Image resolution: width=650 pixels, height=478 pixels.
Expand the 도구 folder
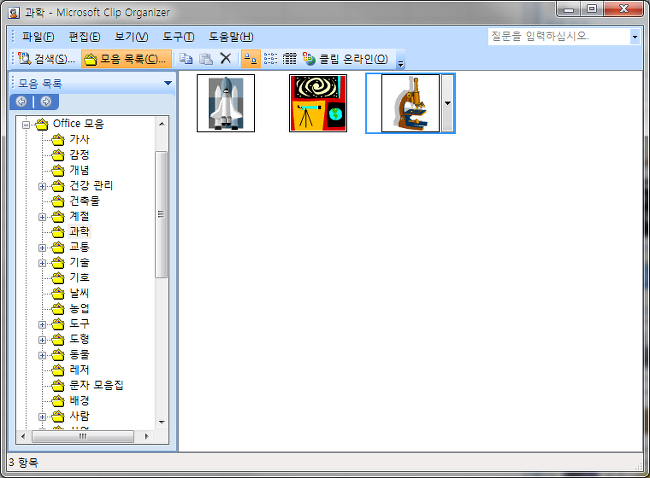(x=42, y=325)
